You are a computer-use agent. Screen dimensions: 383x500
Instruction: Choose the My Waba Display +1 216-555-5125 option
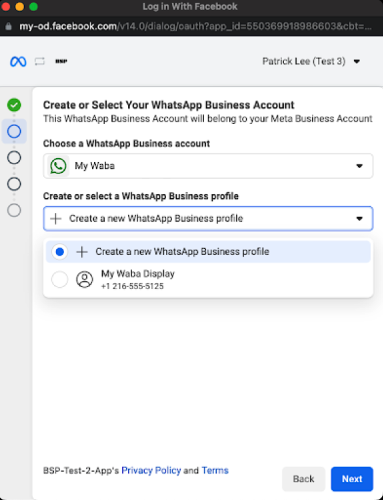[x=208, y=279]
